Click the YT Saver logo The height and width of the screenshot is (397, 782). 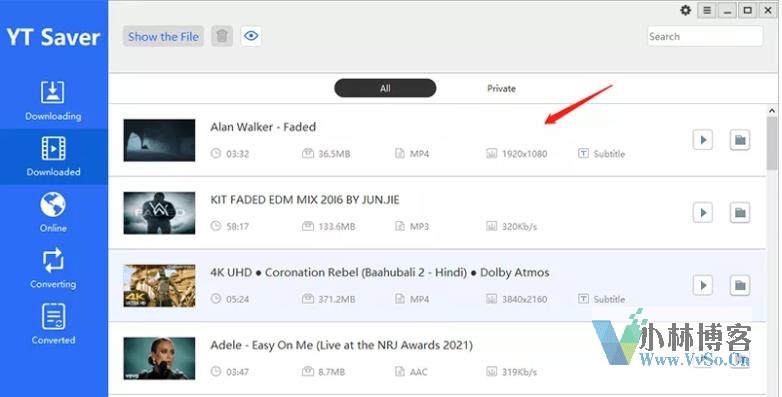(53, 37)
